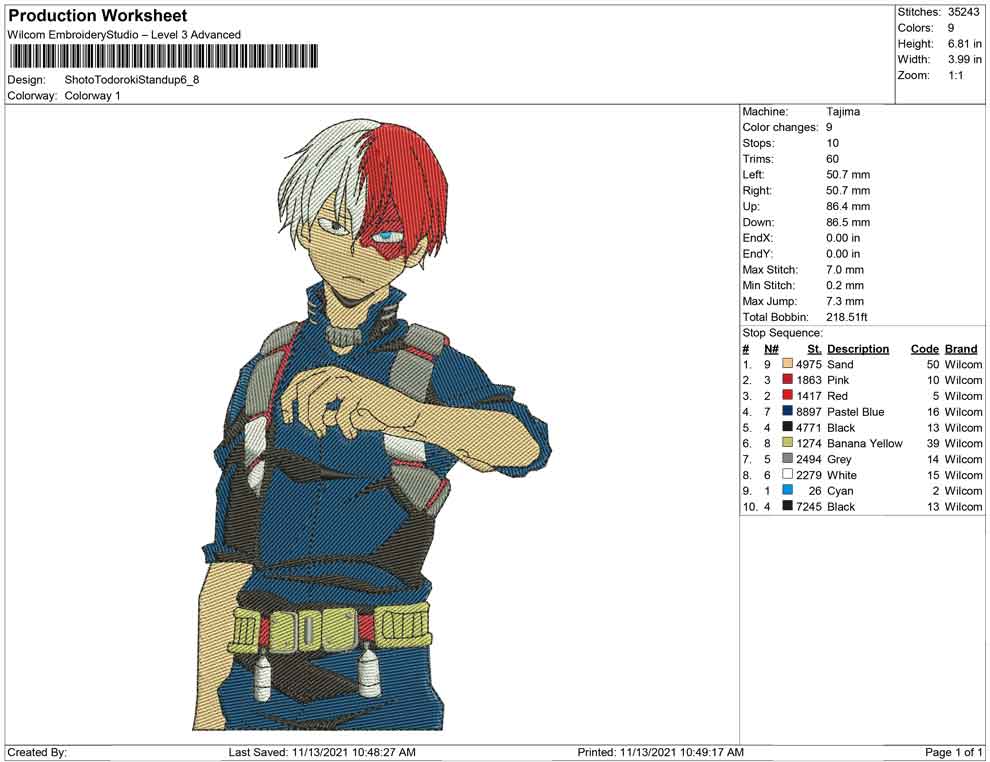The height and width of the screenshot is (762, 990).
Task: Click the Black swatch with 7245 stitches
Action: (788, 507)
